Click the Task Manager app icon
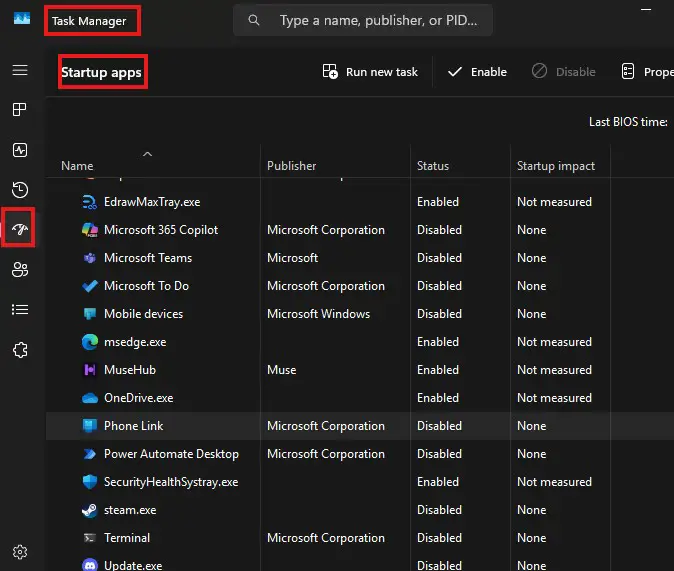The width and height of the screenshot is (674, 571). click(x=22, y=18)
